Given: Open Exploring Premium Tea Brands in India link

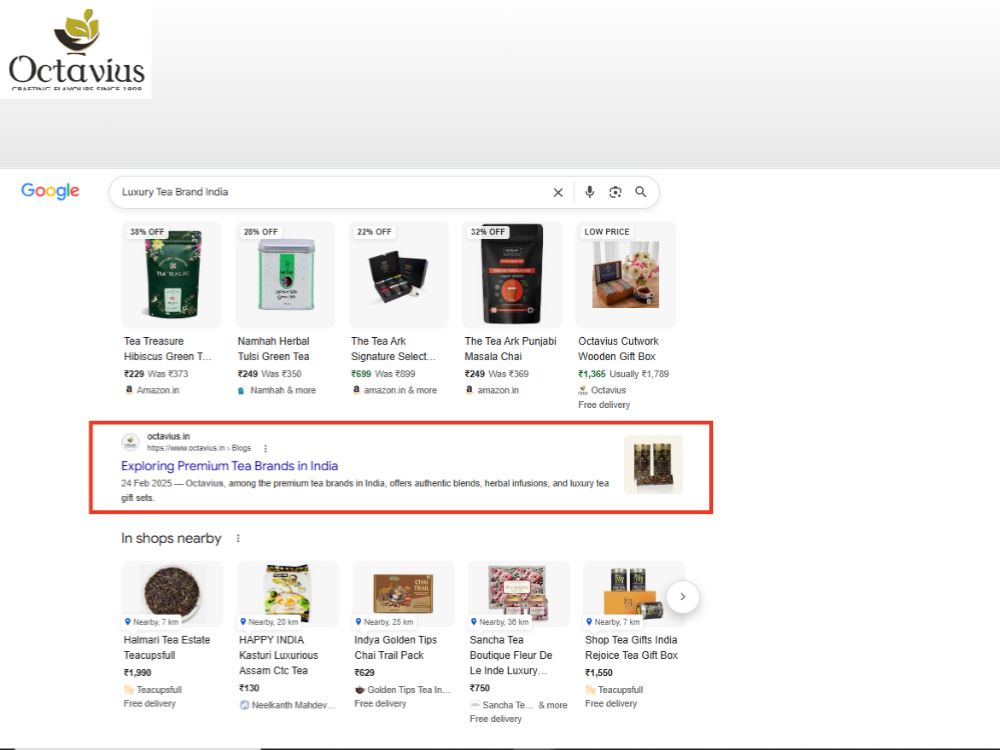Looking at the screenshot, I should [x=230, y=466].
